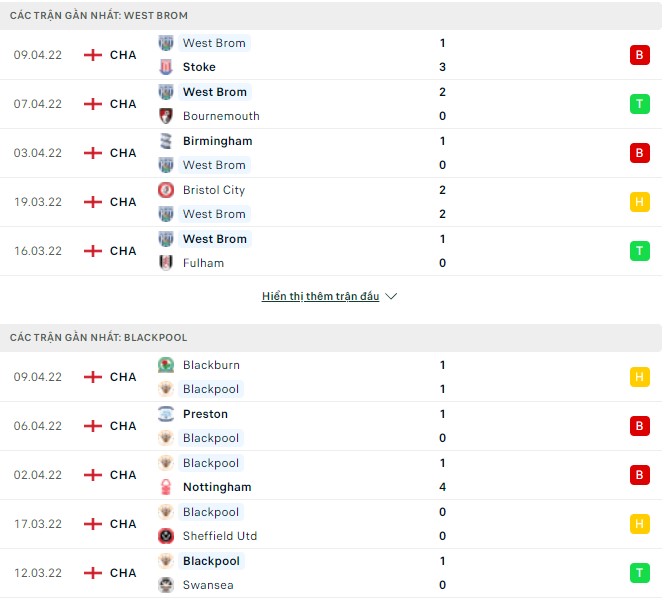The width and height of the screenshot is (667, 600).
Task: Click 'Các trận gần nhất: Blackpool' header
Action: point(98,338)
